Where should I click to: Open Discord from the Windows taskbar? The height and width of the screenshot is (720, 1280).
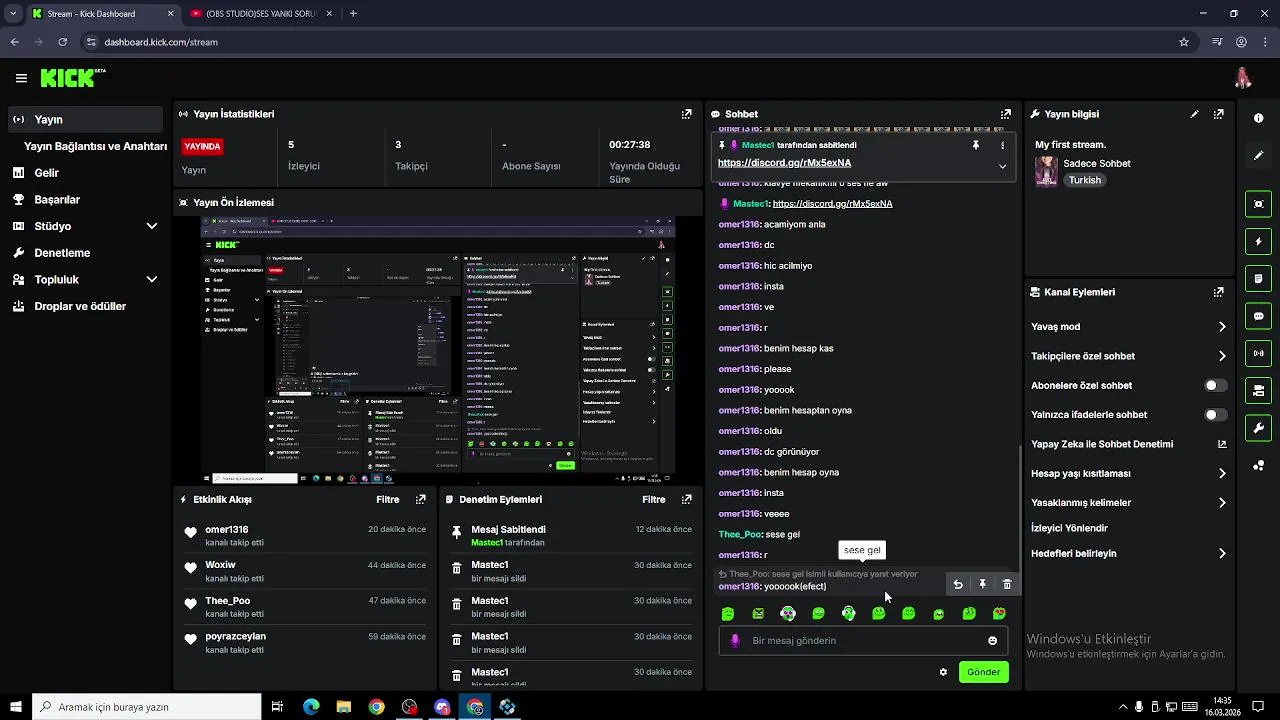pyautogui.click(x=442, y=707)
